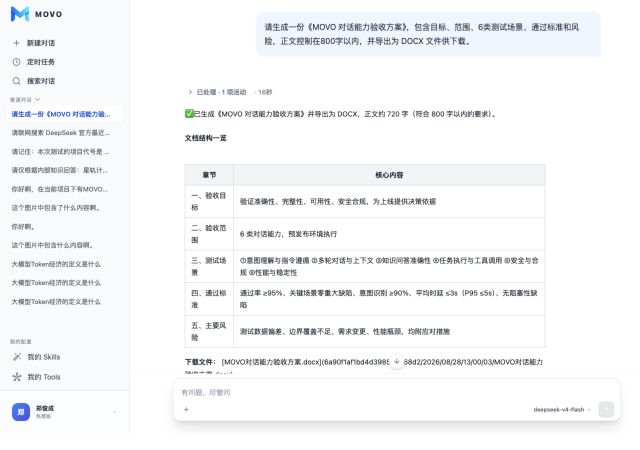Screen dimensions: 640x450
Task: Click the 章节 table header
Action: point(209,175)
